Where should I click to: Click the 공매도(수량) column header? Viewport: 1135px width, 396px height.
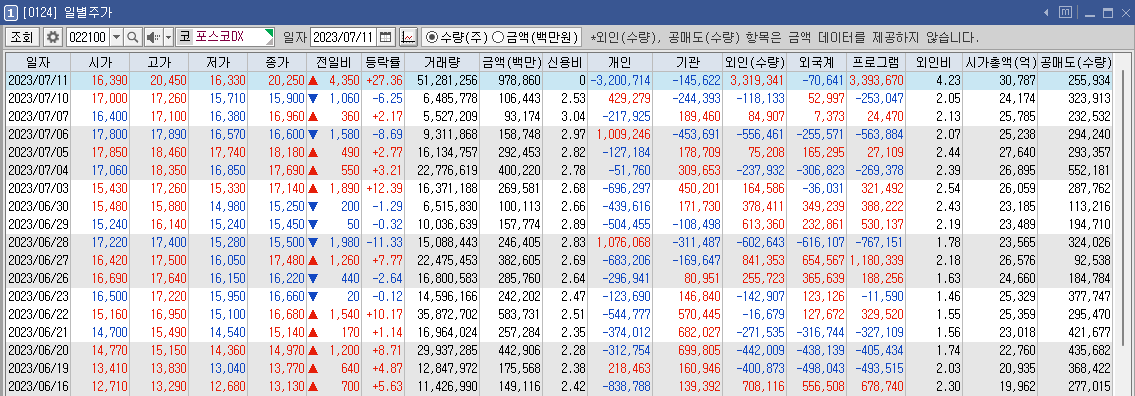(1076, 62)
